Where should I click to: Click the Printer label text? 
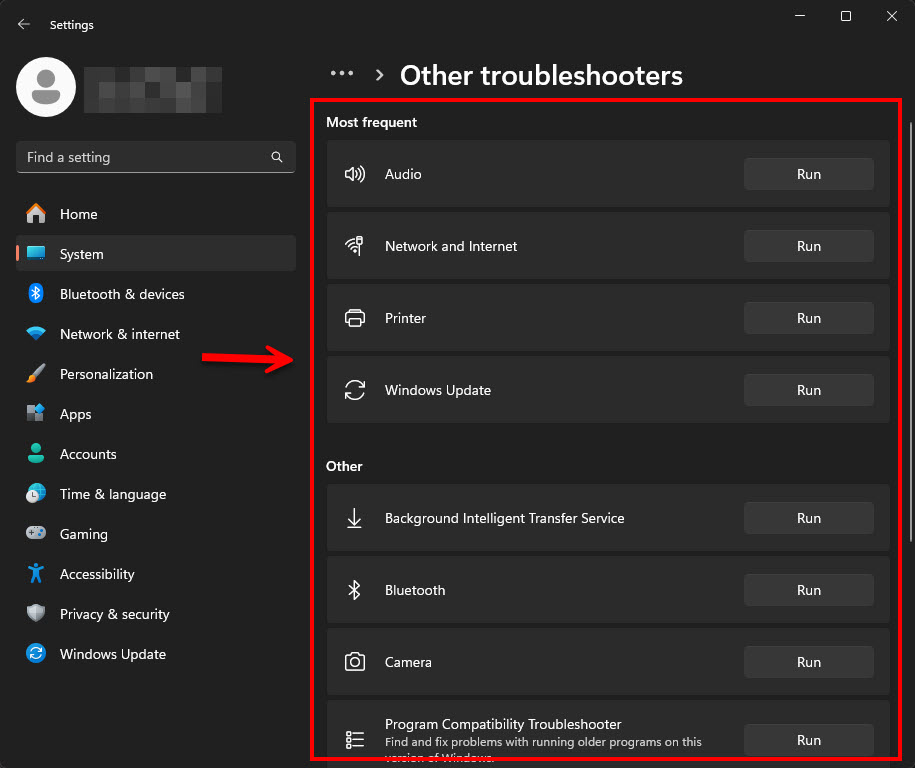(405, 318)
